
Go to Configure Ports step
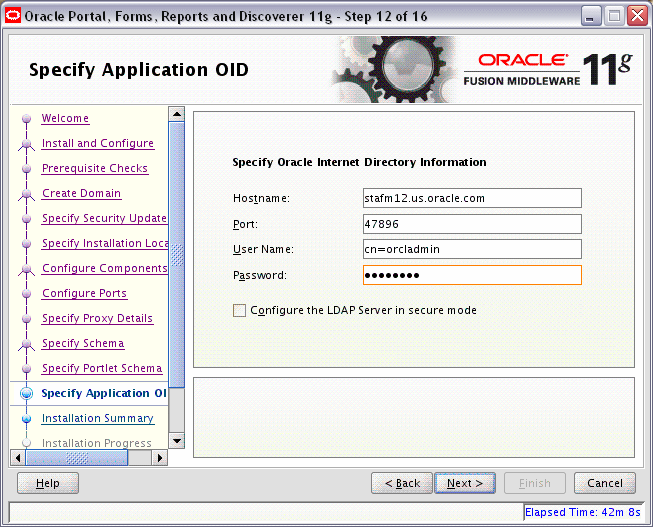[x=85, y=293]
